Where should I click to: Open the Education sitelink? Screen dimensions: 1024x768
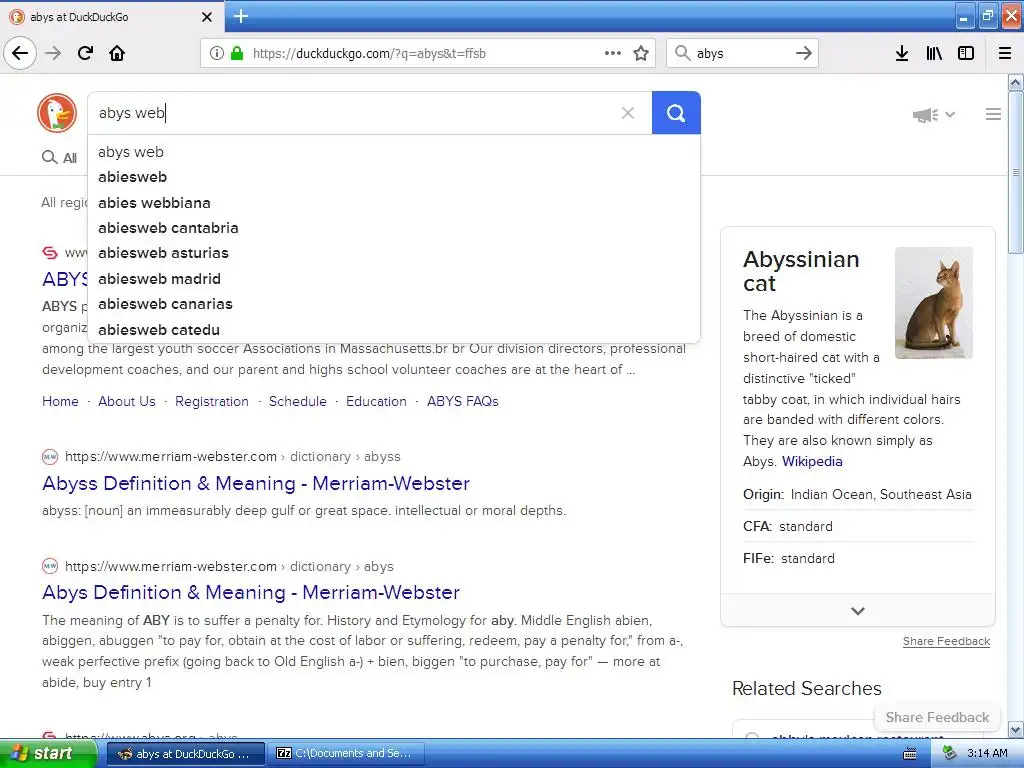pos(376,401)
